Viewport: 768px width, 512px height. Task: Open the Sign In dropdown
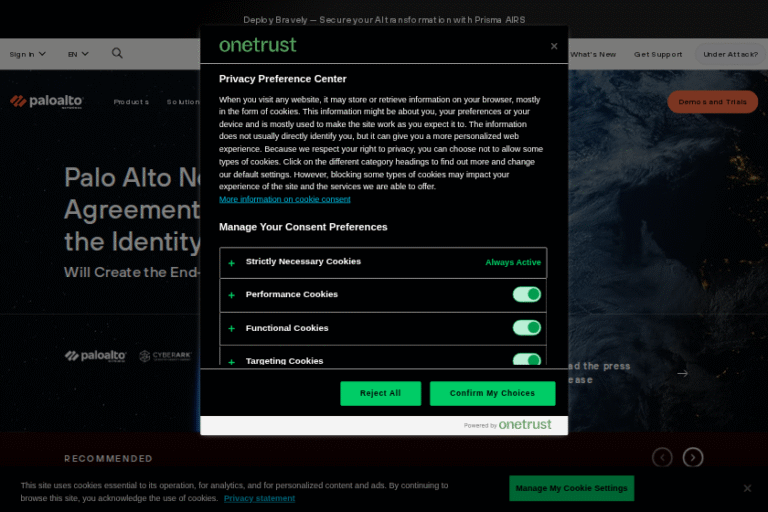point(28,54)
